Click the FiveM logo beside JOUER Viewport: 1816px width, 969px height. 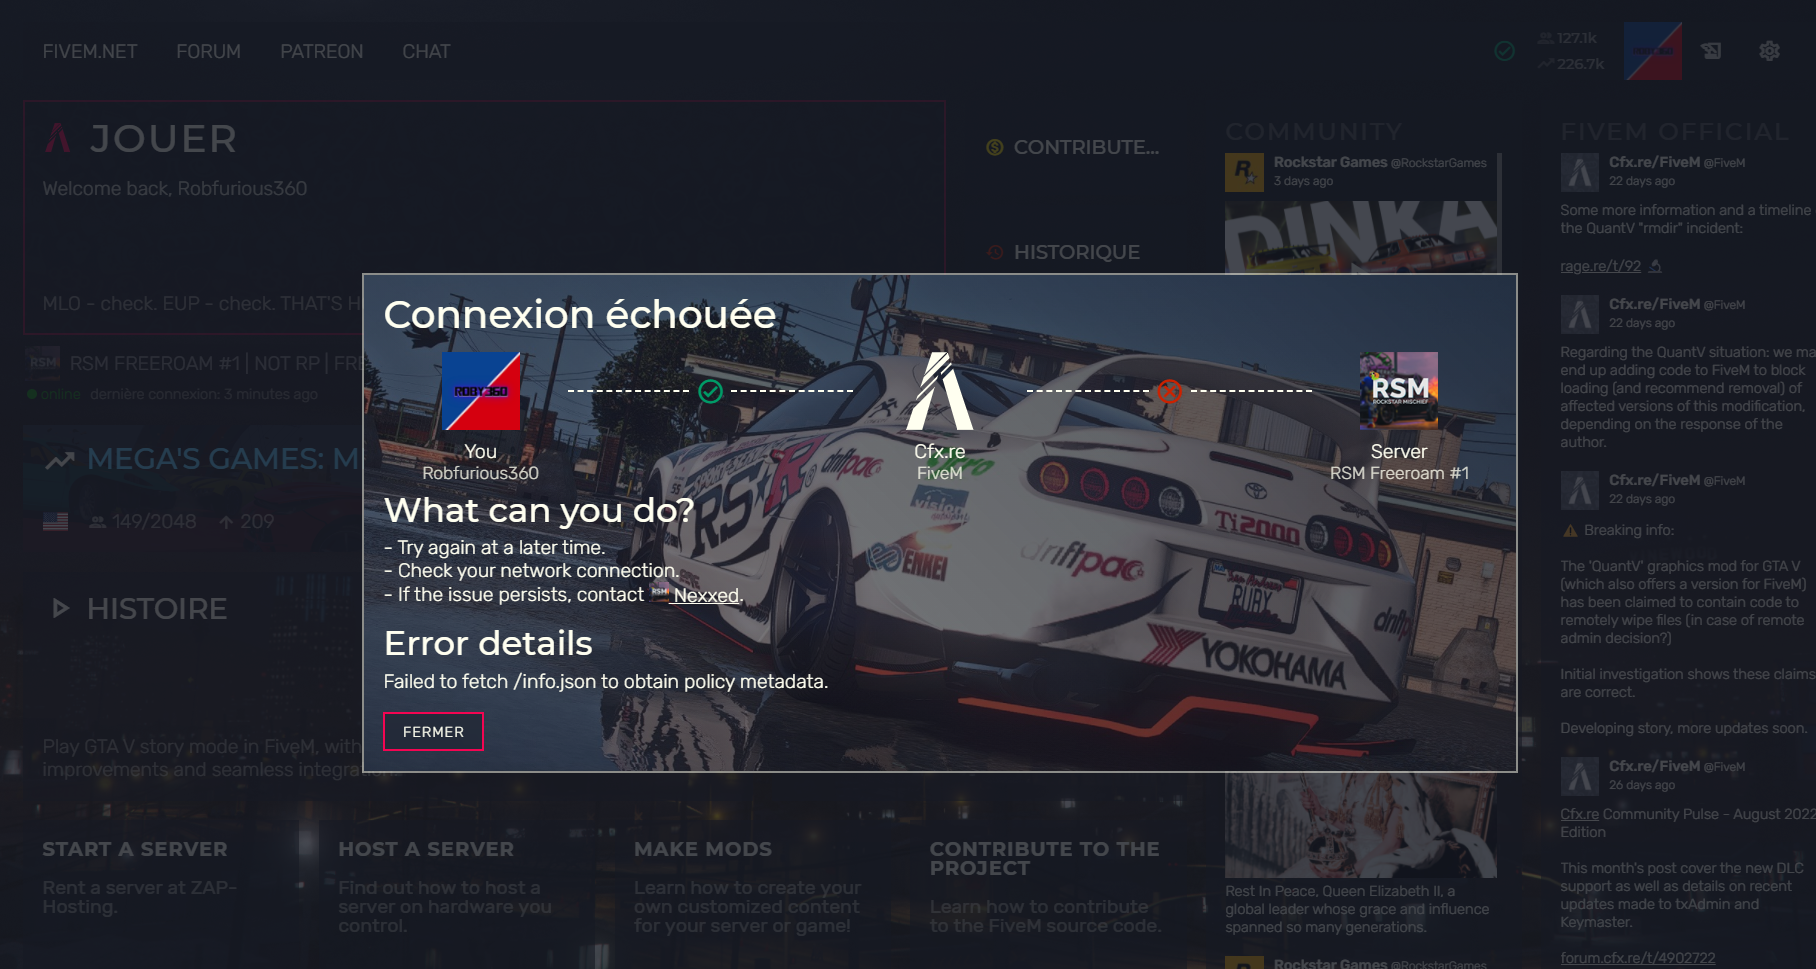(x=58, y=138)
